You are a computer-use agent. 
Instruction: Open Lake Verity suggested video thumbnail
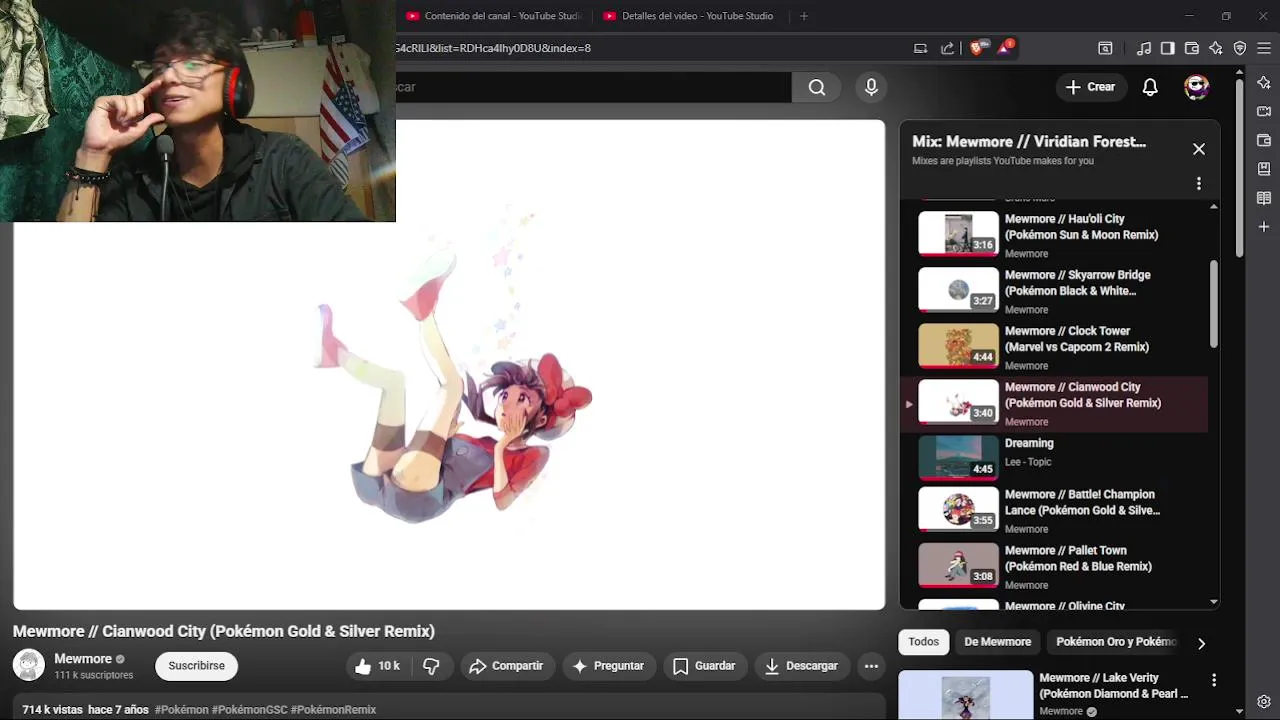click(x=965, y=695)
